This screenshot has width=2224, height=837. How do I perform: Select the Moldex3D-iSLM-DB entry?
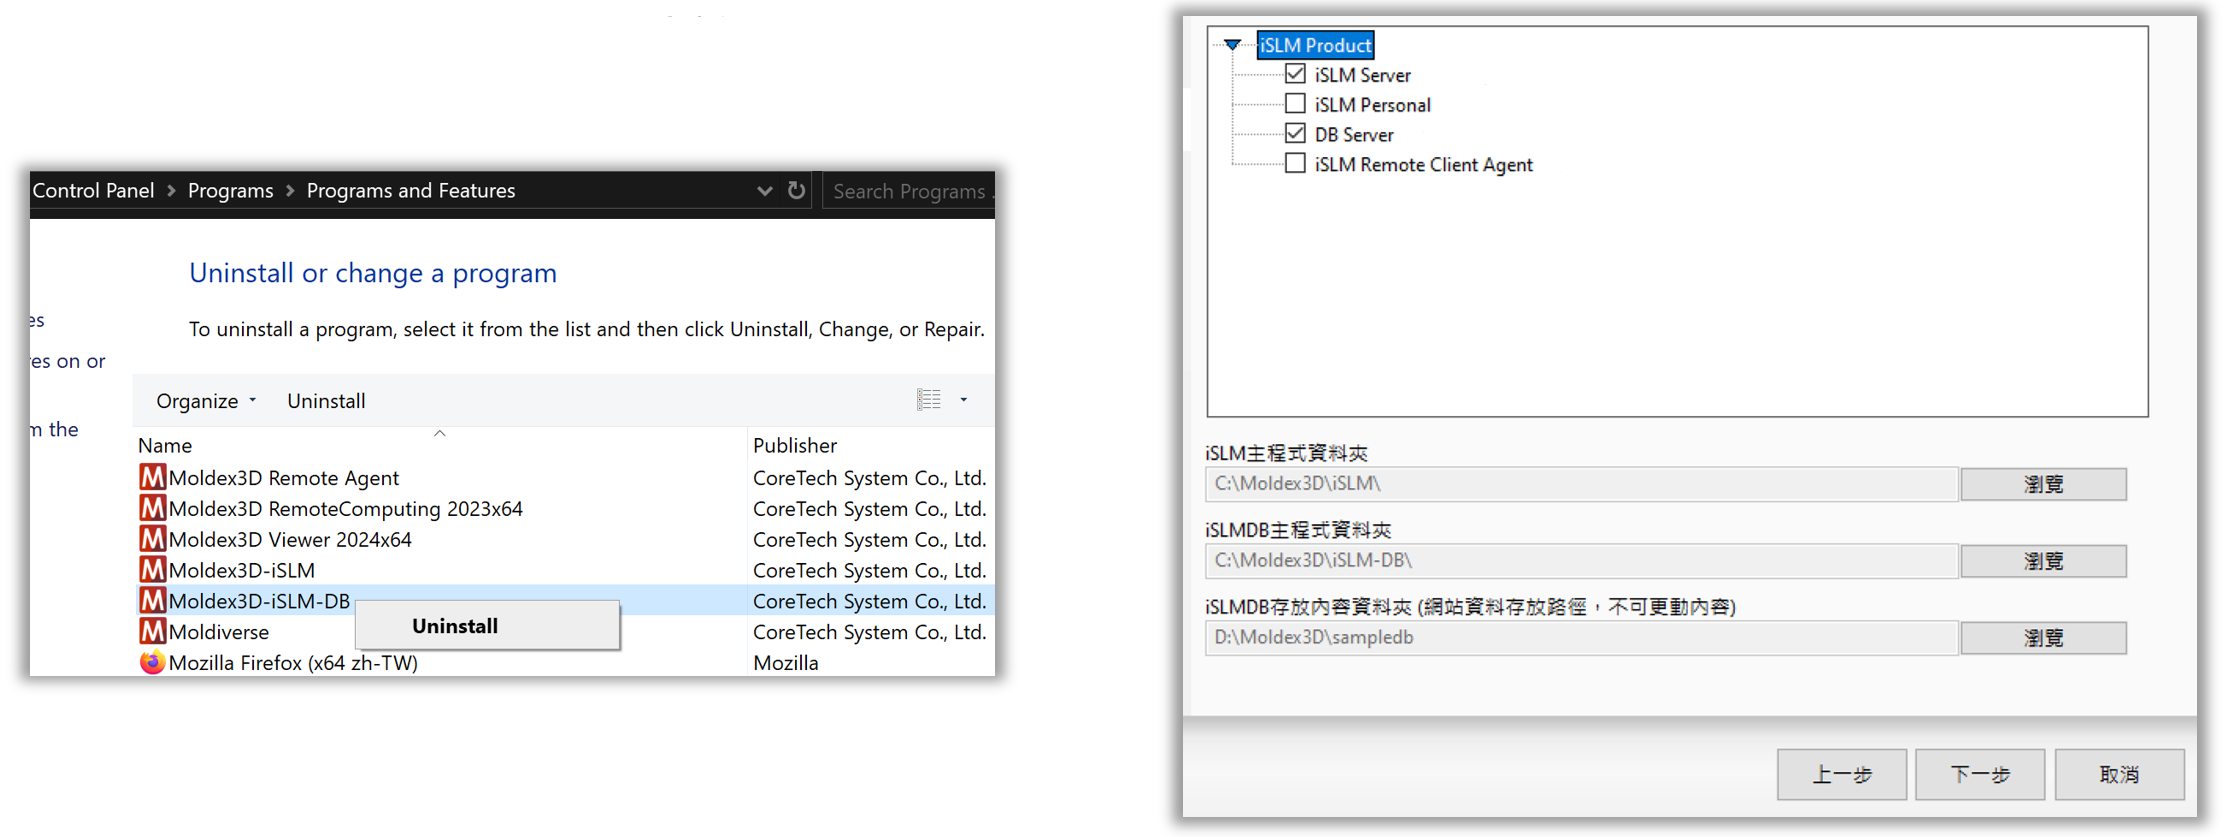565,600
